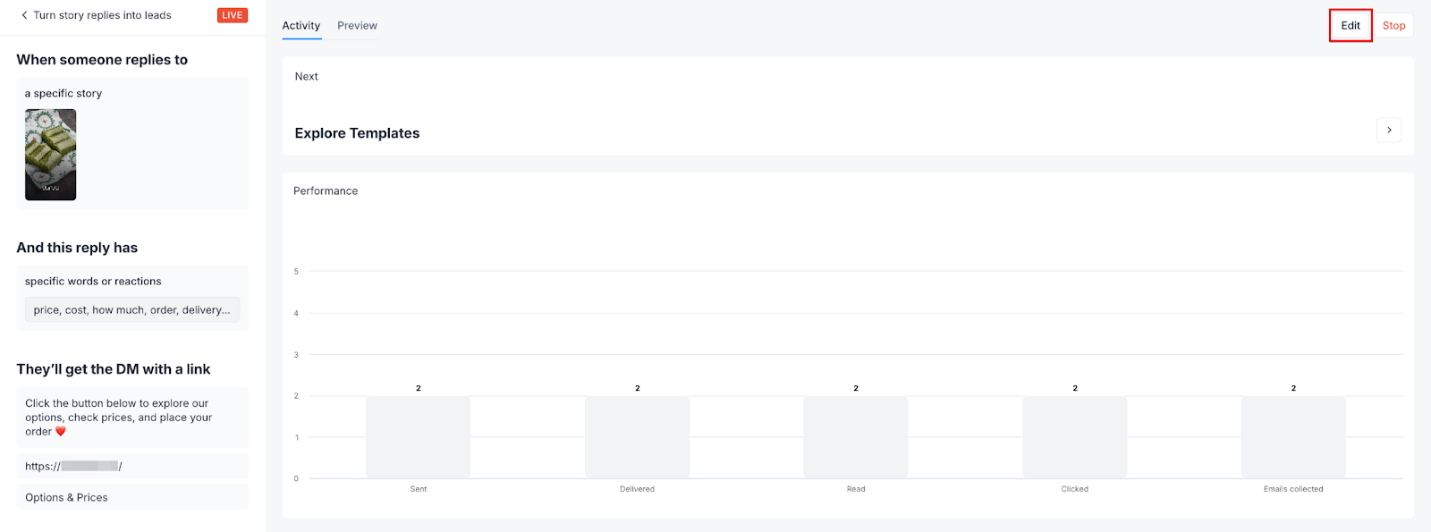Click the Sent bar in the chart
The height and width of the screenshot is (532, 1431).
click(418, 437)
